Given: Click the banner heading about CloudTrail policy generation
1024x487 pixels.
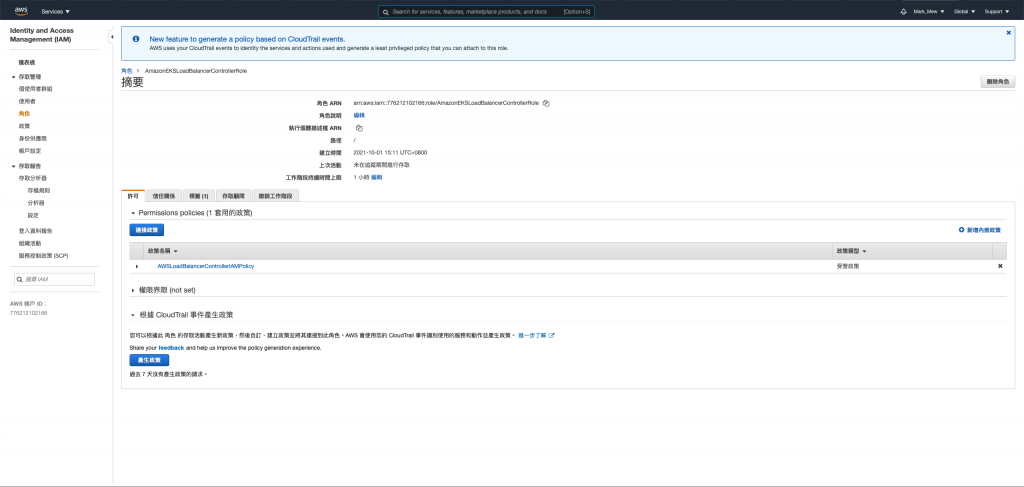Looking at the screenshot, I should (248, 39).
